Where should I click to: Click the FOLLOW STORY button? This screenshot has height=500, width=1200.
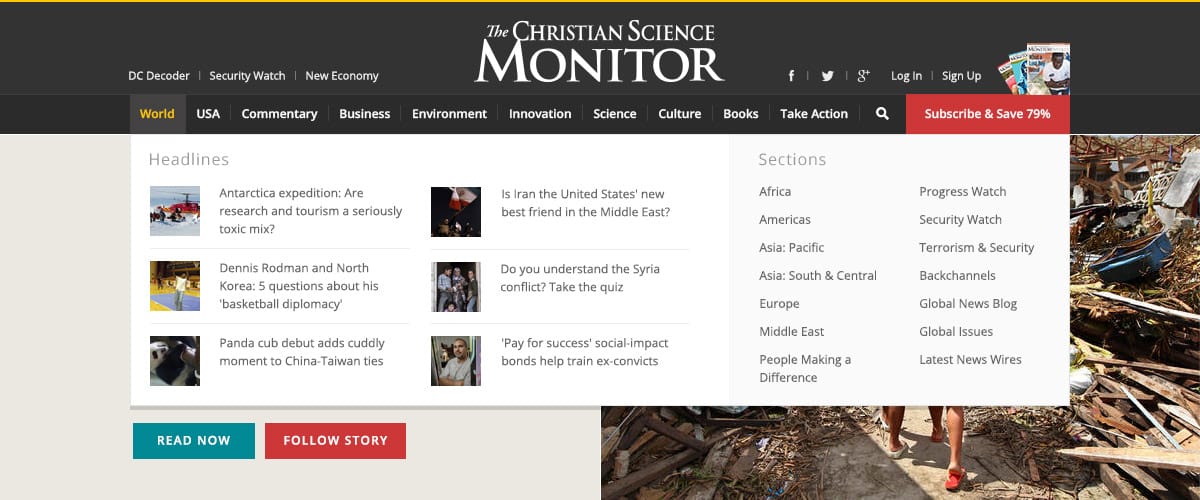tap(335, 441)
